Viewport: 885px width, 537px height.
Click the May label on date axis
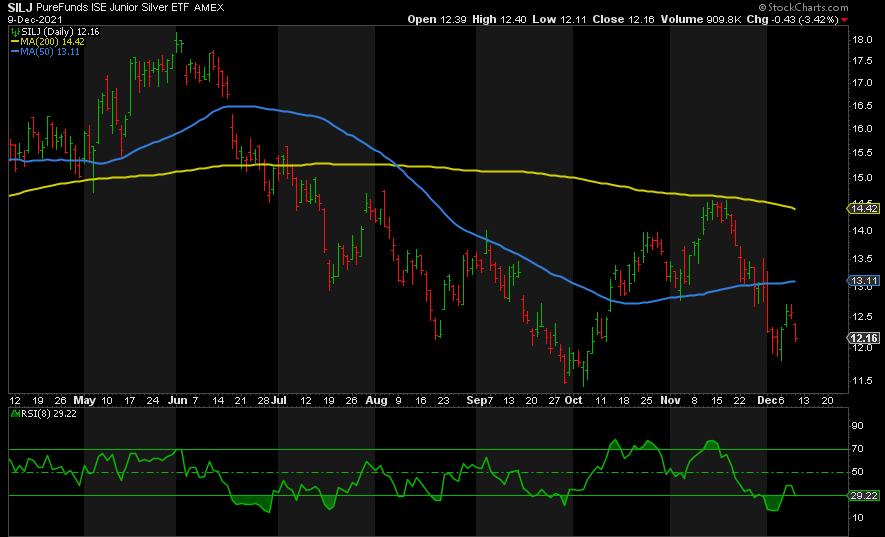[x=85, y=400]
